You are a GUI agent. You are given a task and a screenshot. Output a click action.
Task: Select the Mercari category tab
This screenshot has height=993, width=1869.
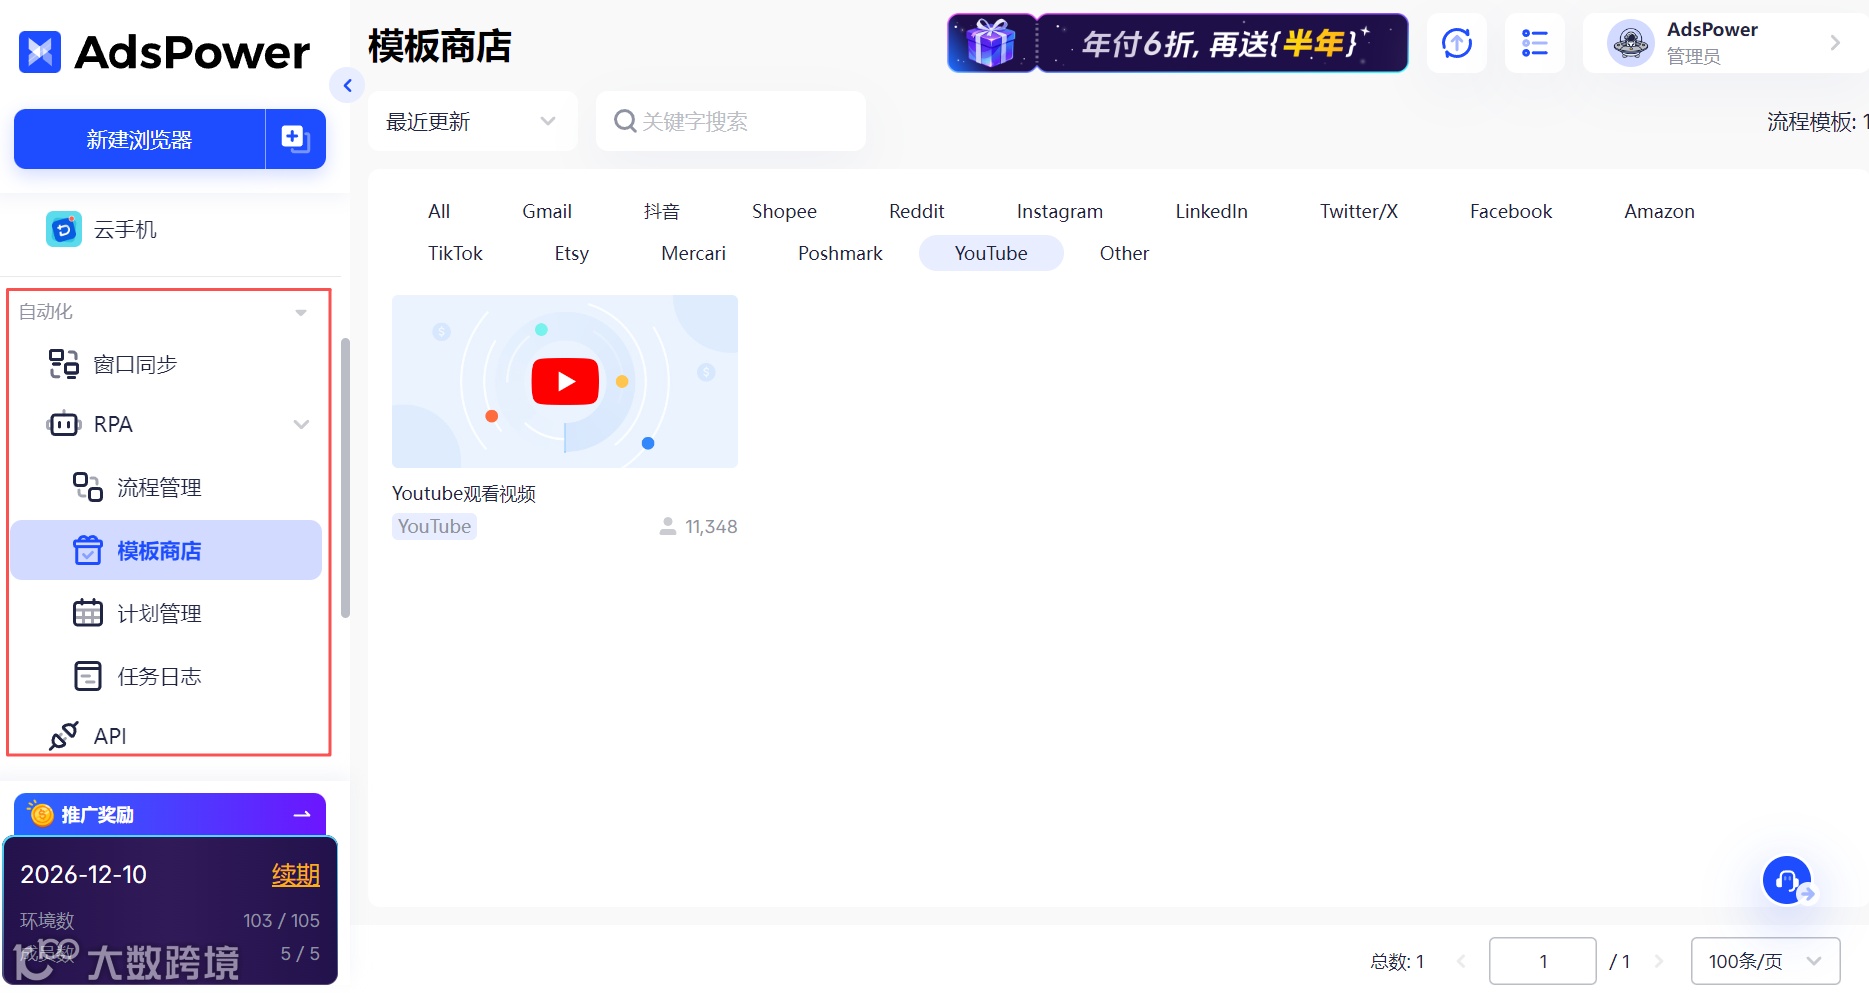(x=693, y=253)
